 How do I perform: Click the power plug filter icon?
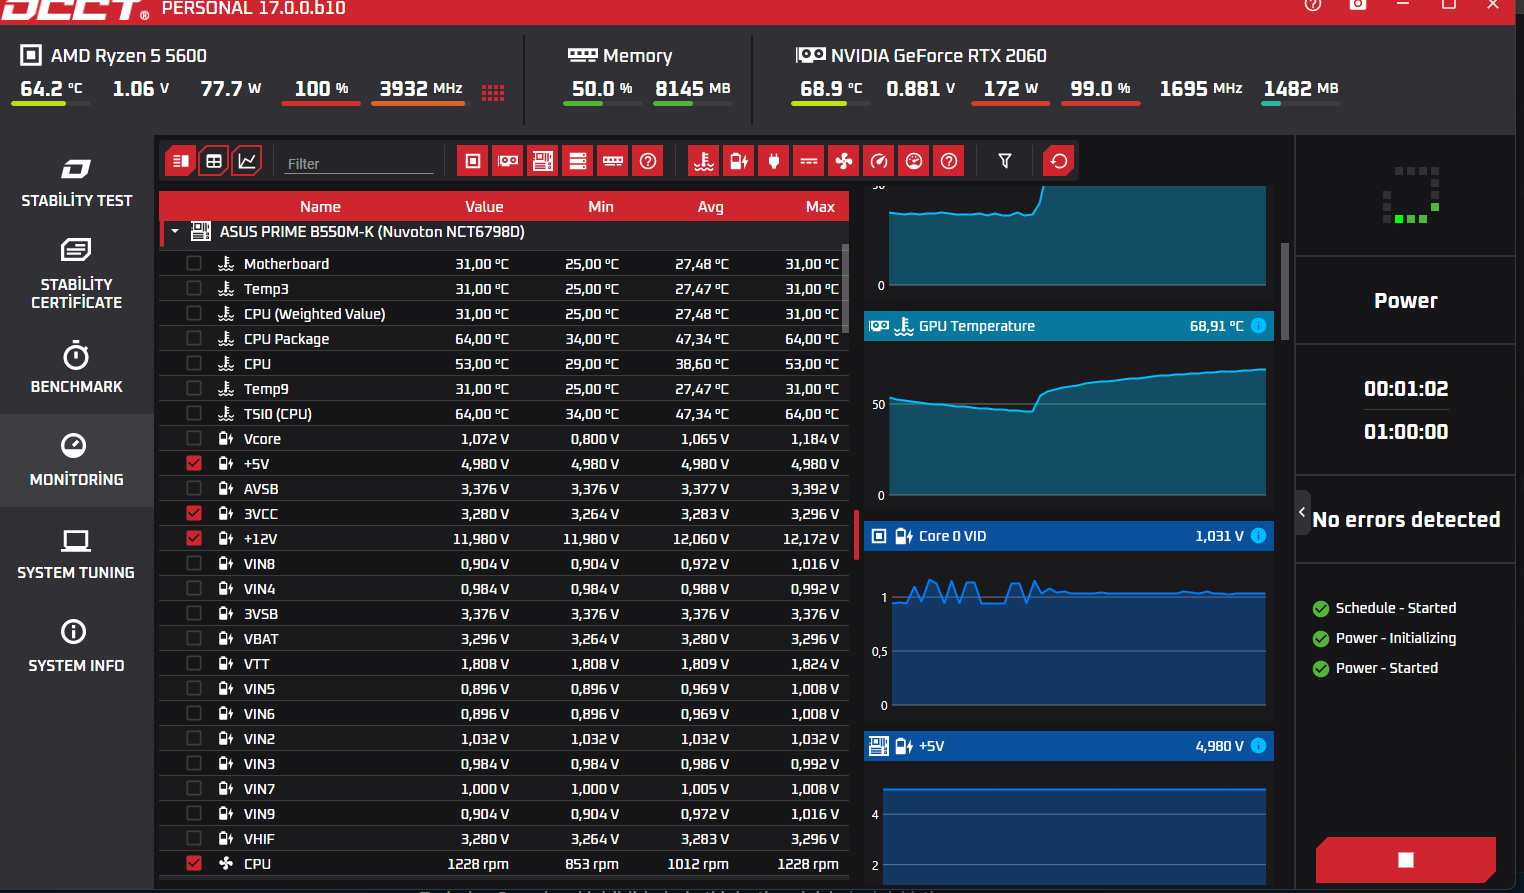point(774,161)
